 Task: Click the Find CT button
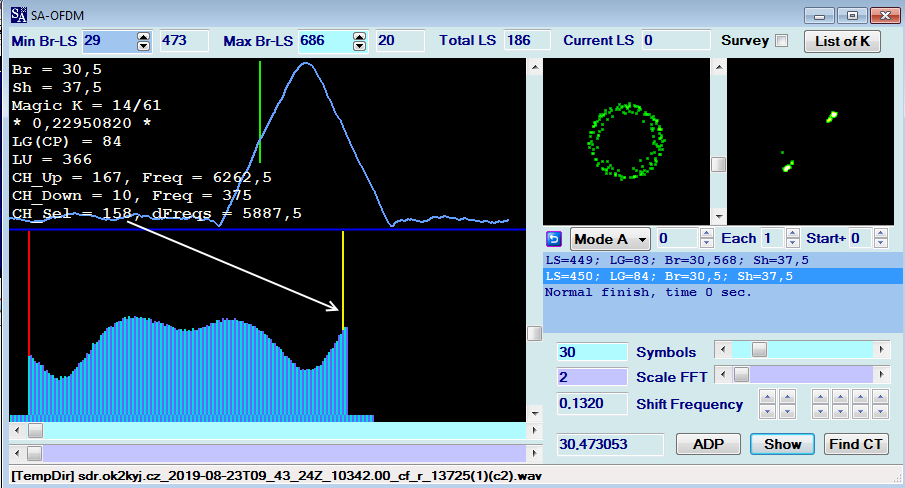[x=855, y=444]
